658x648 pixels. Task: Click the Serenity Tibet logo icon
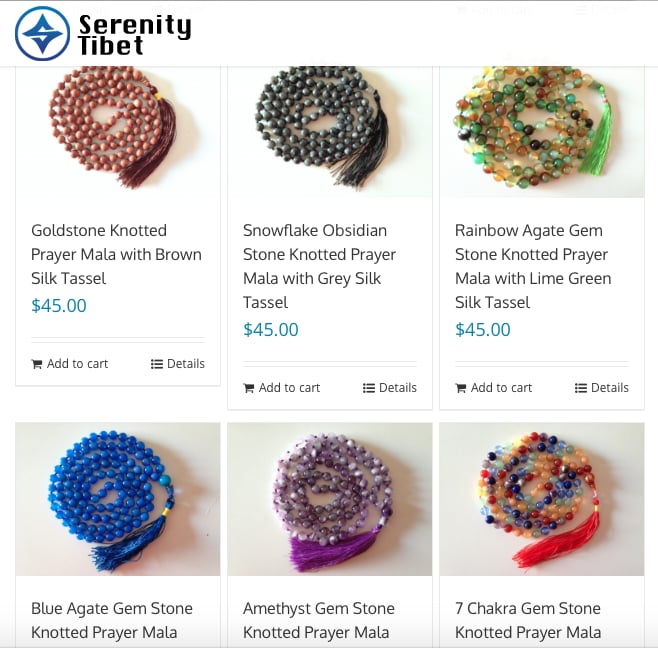(x=42, y=33)
